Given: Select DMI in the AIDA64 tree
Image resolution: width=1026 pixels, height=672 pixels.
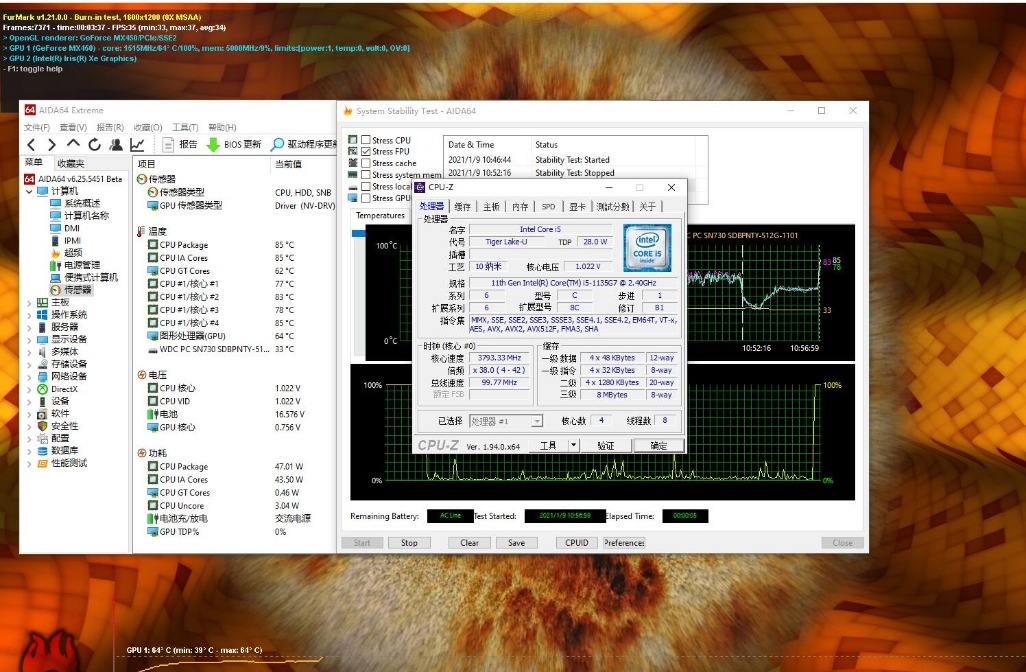Looking at the screenshot, I should [65, 228].
